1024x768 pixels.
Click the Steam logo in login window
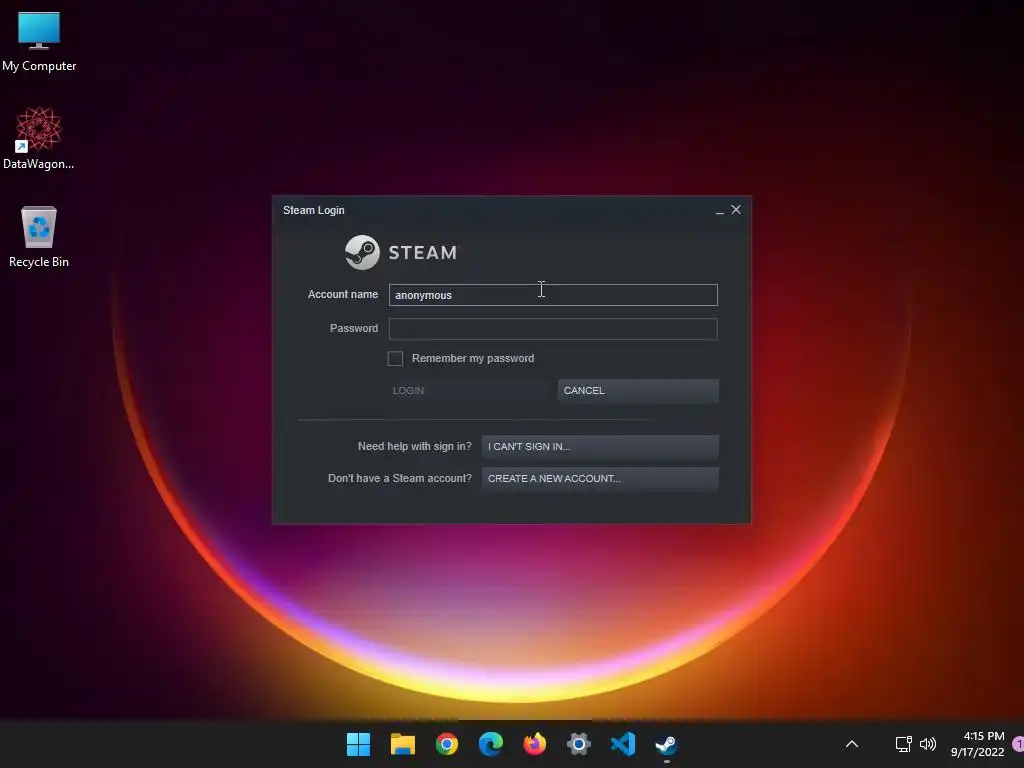click(402, 252)
